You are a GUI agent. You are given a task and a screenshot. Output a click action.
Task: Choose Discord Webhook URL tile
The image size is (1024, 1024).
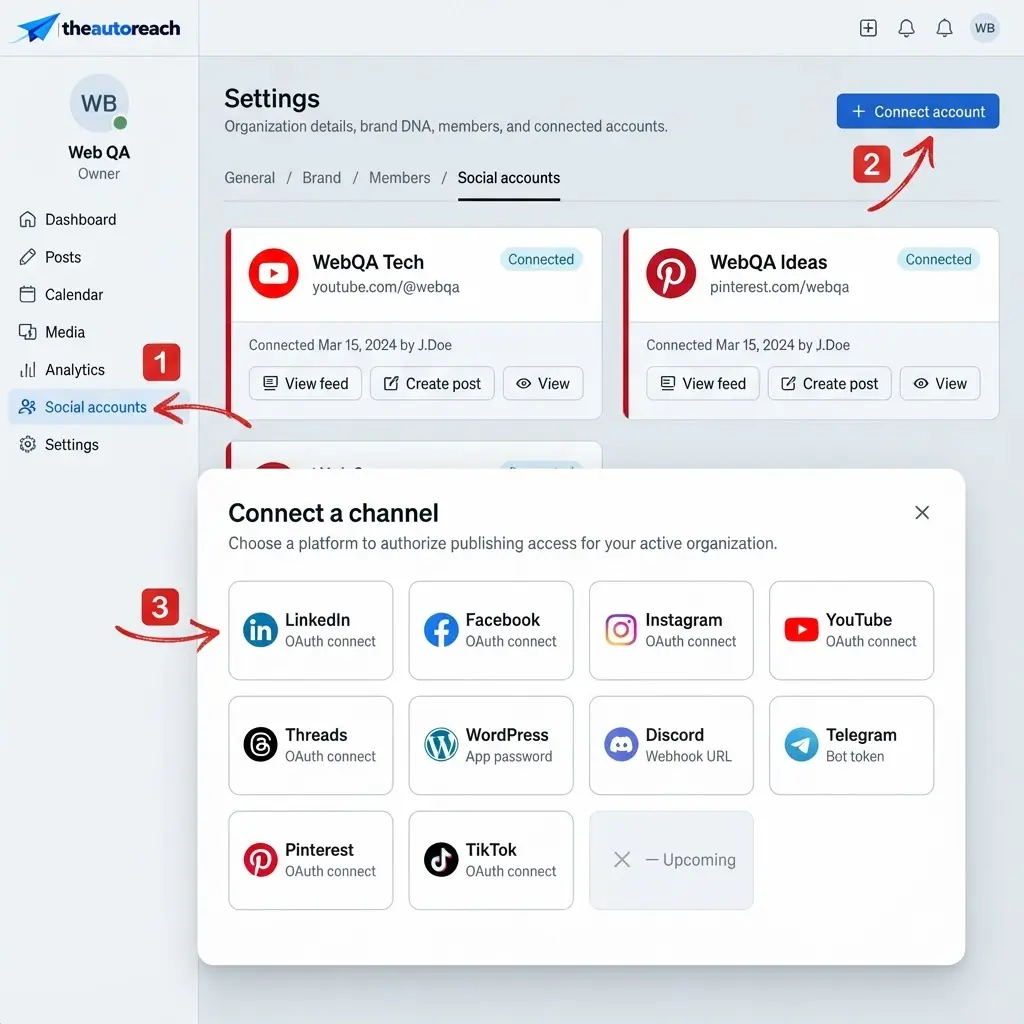[671, 745]
